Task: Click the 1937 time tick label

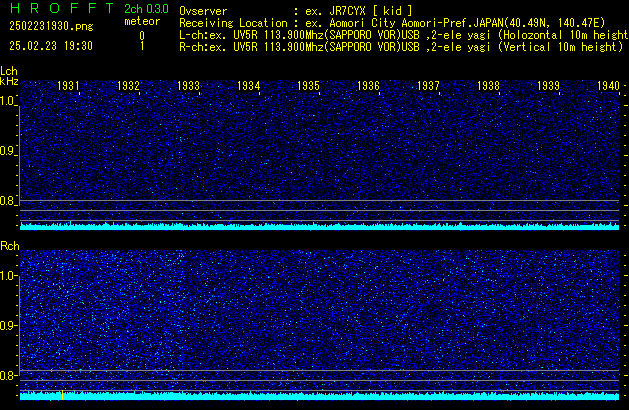Action: pyautogui.click(x=428, y=86)
